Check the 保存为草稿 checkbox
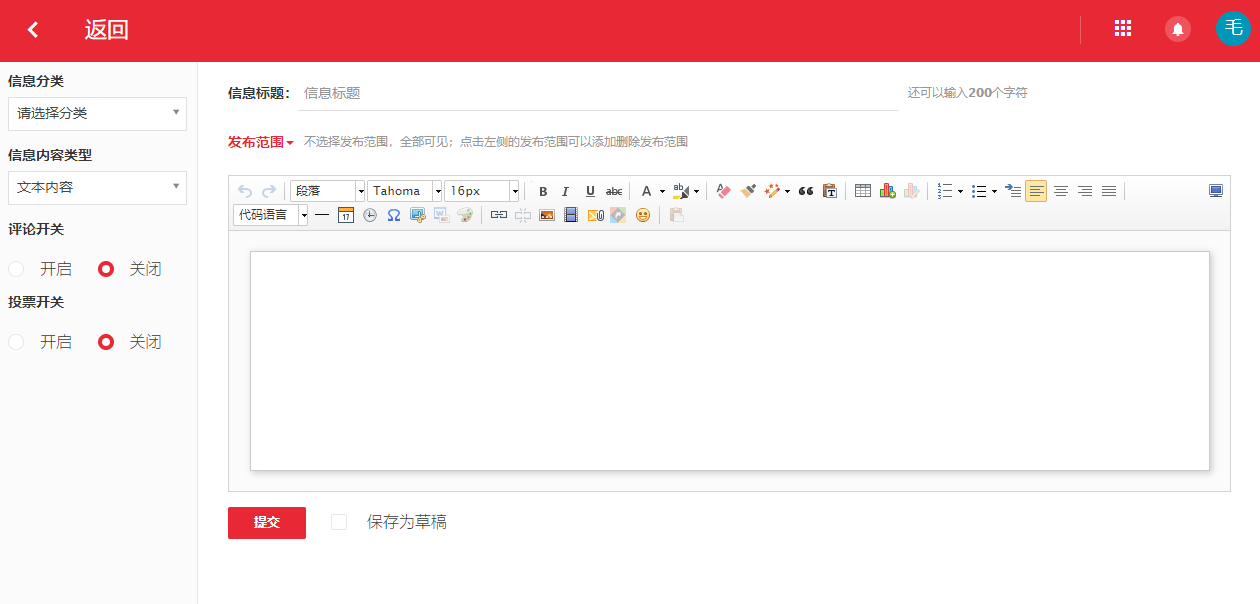This screenshot has width=1260, height=604. tap(339, 521)
